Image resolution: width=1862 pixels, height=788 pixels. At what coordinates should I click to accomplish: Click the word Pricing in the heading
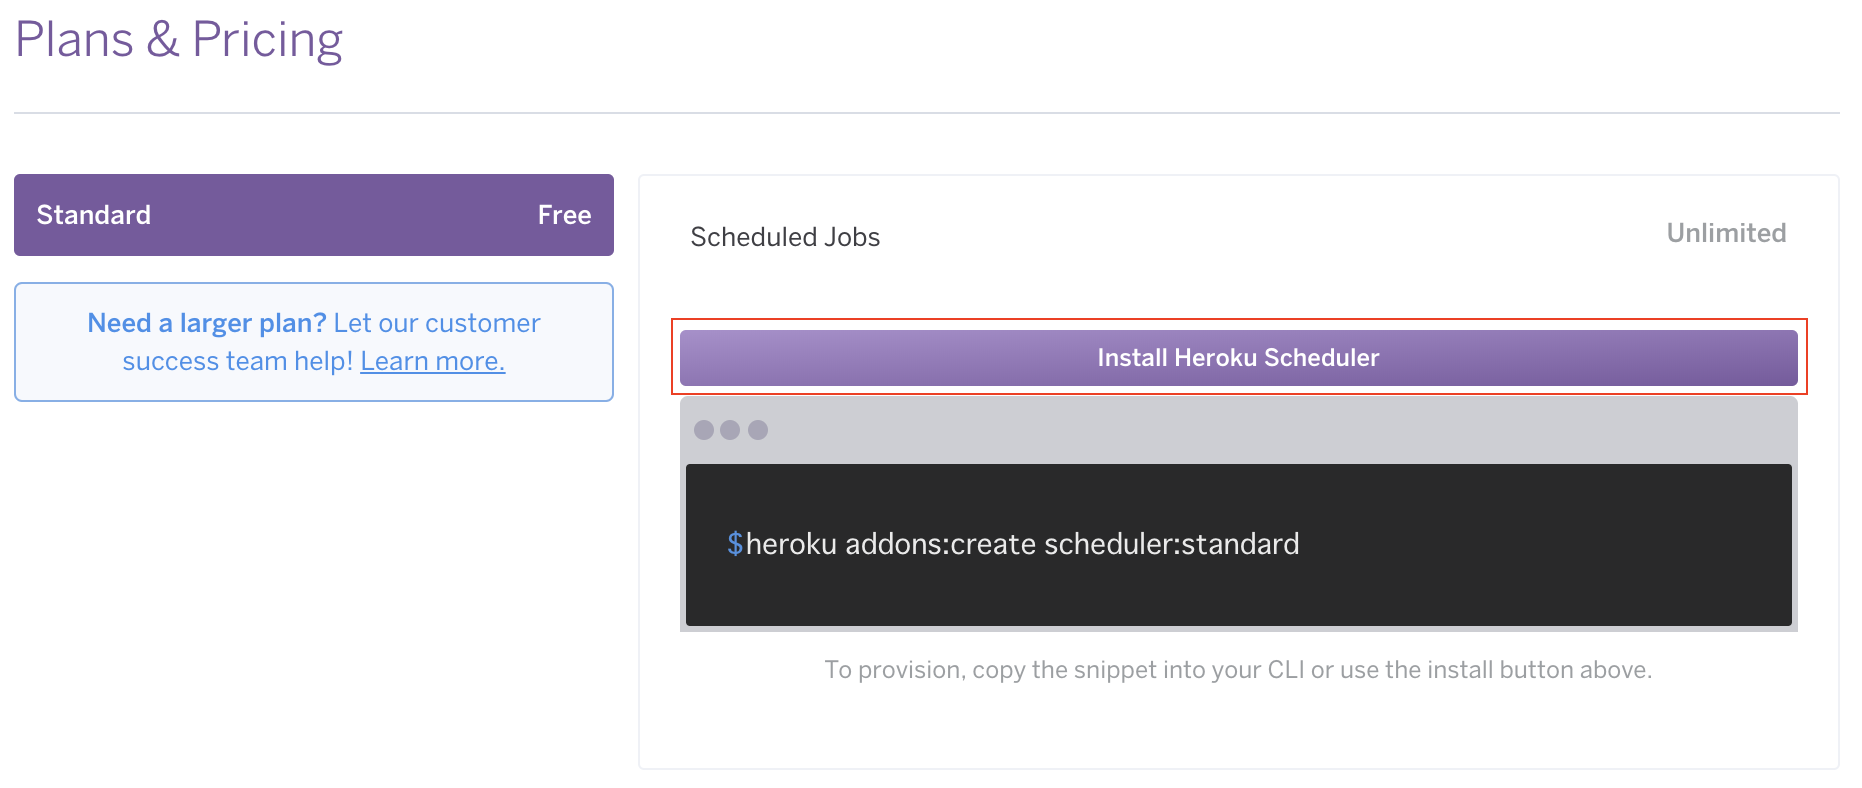tap(267, 40)
